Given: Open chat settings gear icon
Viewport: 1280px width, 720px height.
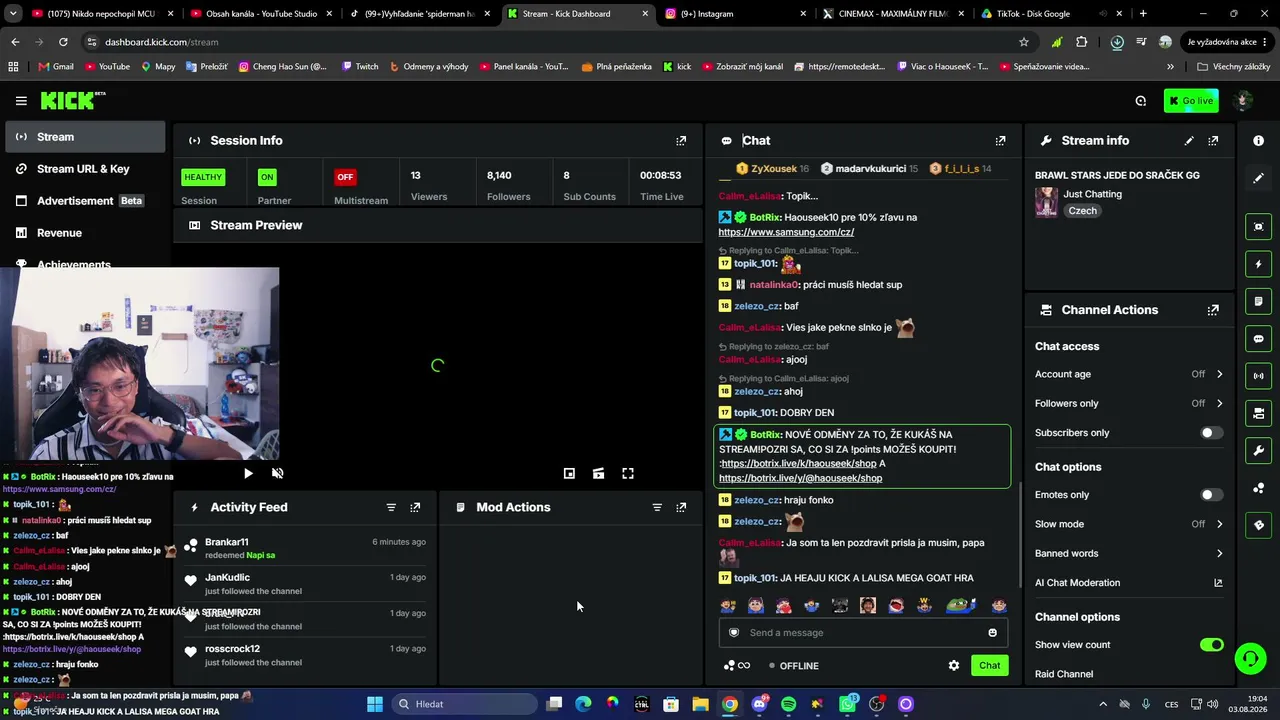Looking at the screenshot, I should [954, 666].
